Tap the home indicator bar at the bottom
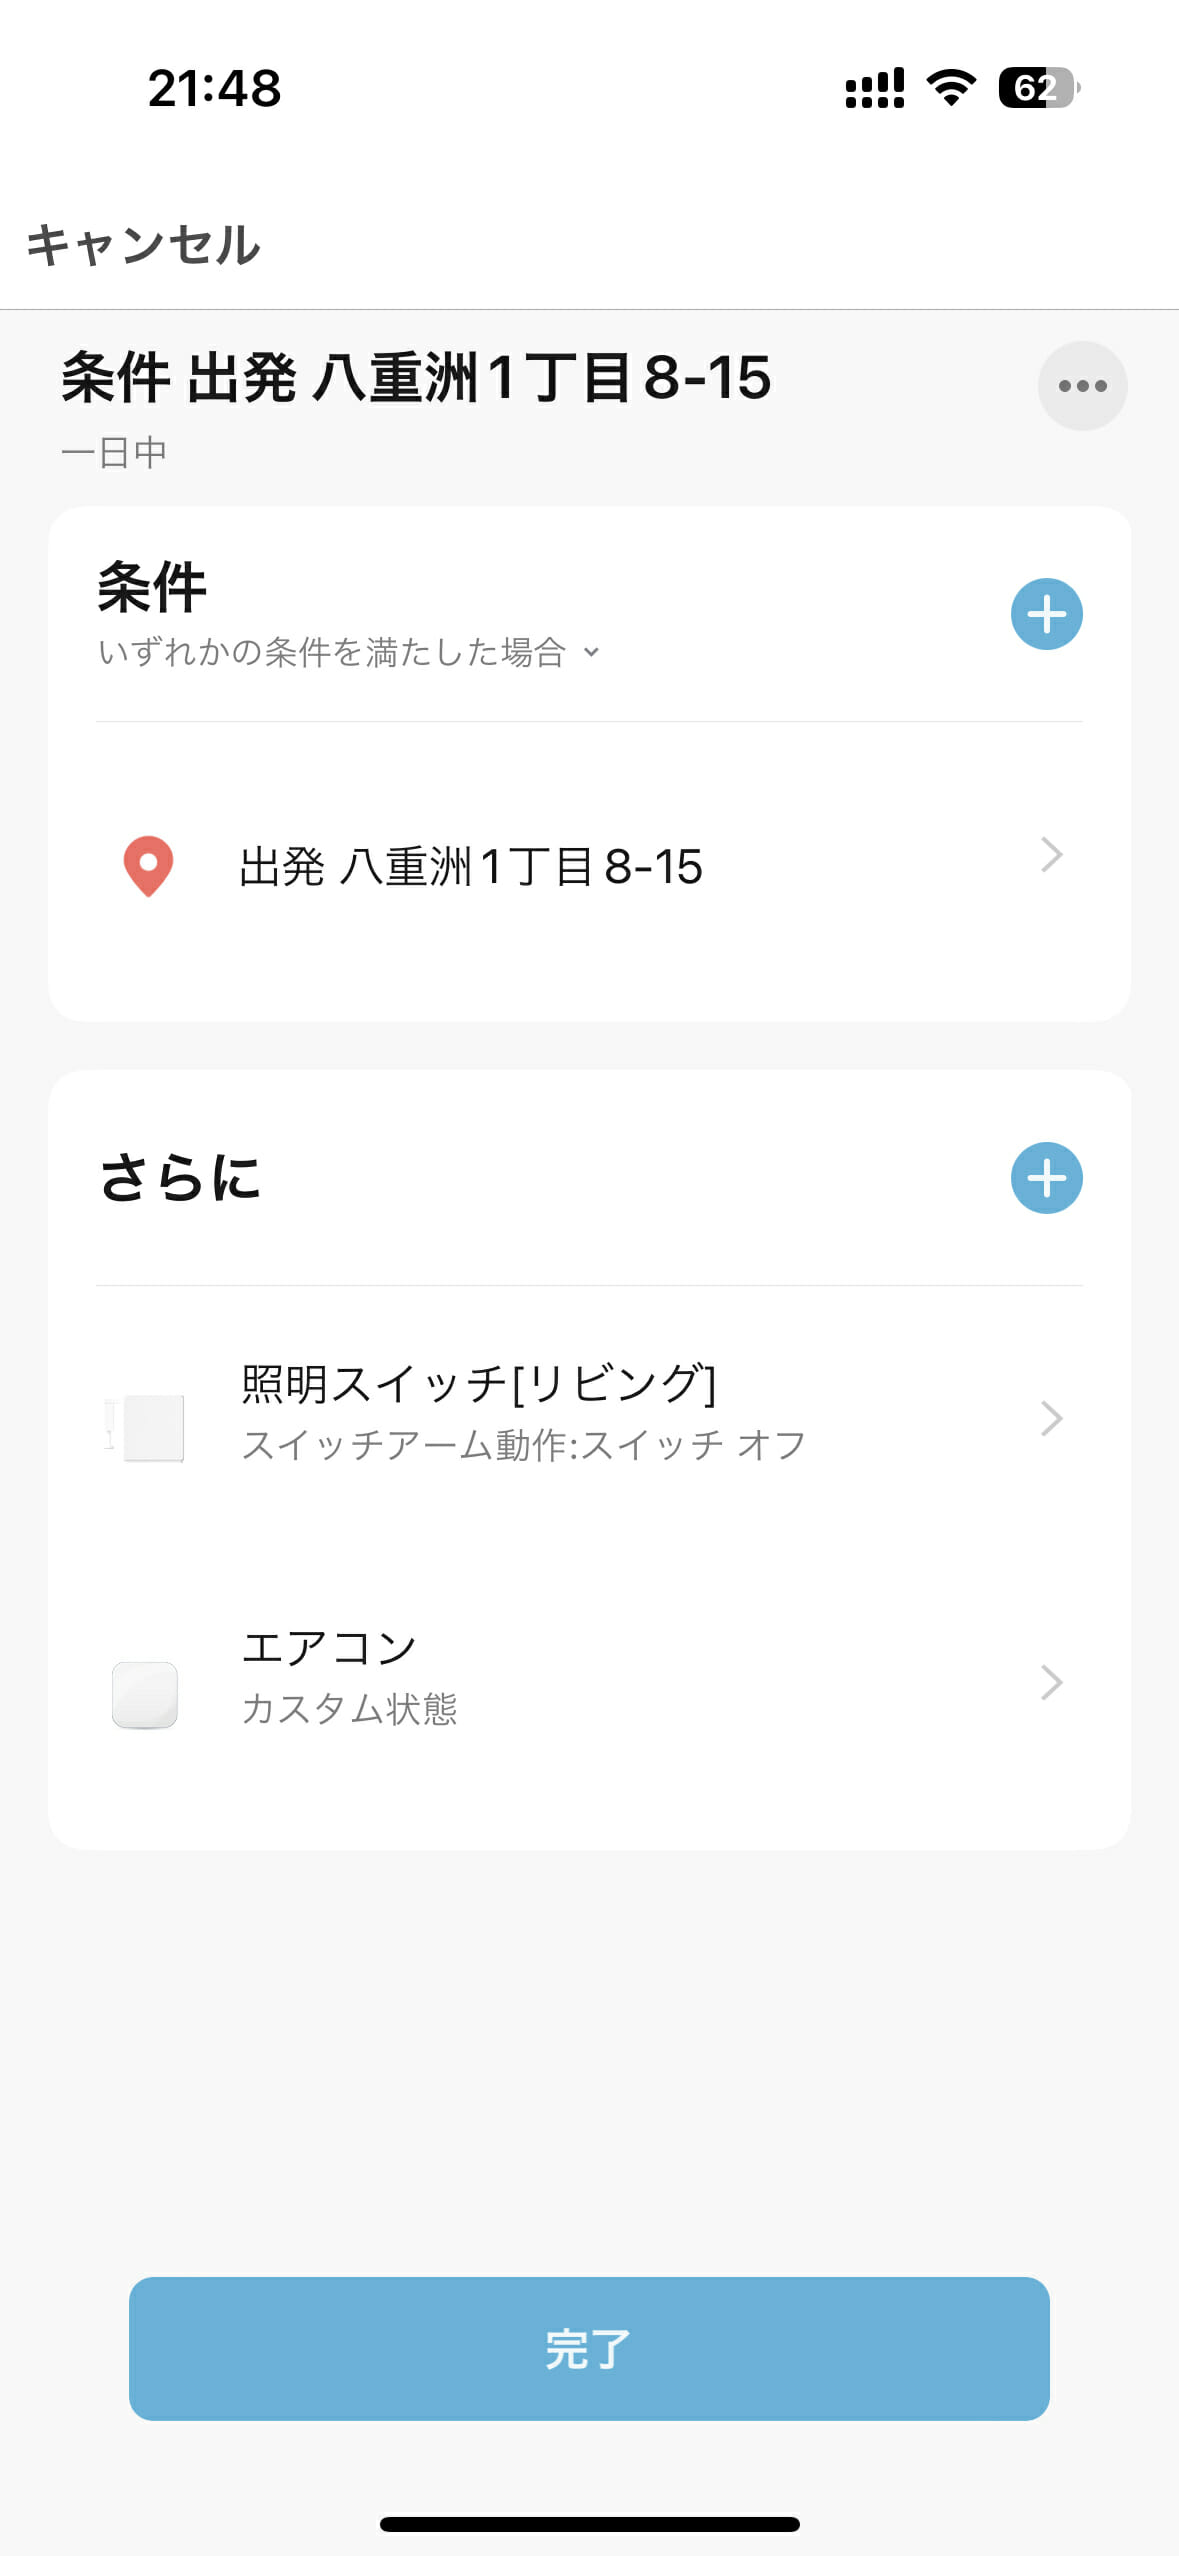Image resolution: width=1179 pixels, height=2556 pixels. click(589, 2524)
